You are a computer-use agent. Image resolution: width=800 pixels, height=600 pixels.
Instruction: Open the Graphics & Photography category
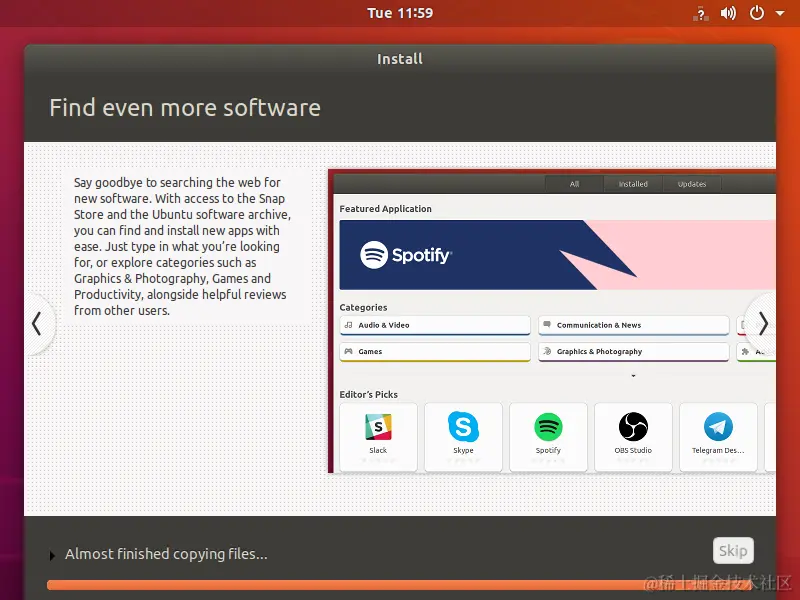[634, 352]
